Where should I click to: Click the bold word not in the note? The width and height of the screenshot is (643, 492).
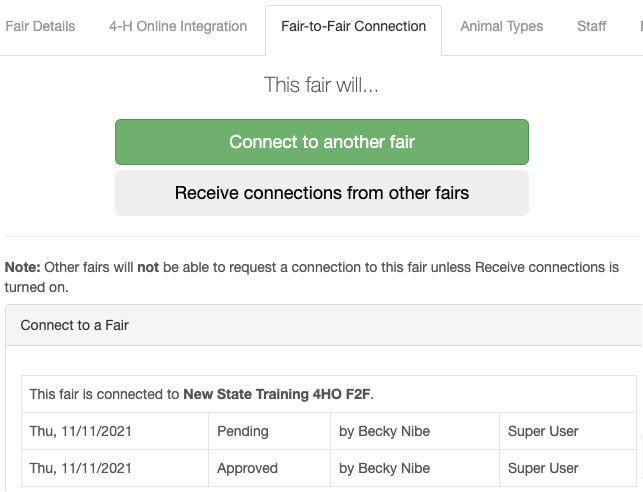click(148, 268)
